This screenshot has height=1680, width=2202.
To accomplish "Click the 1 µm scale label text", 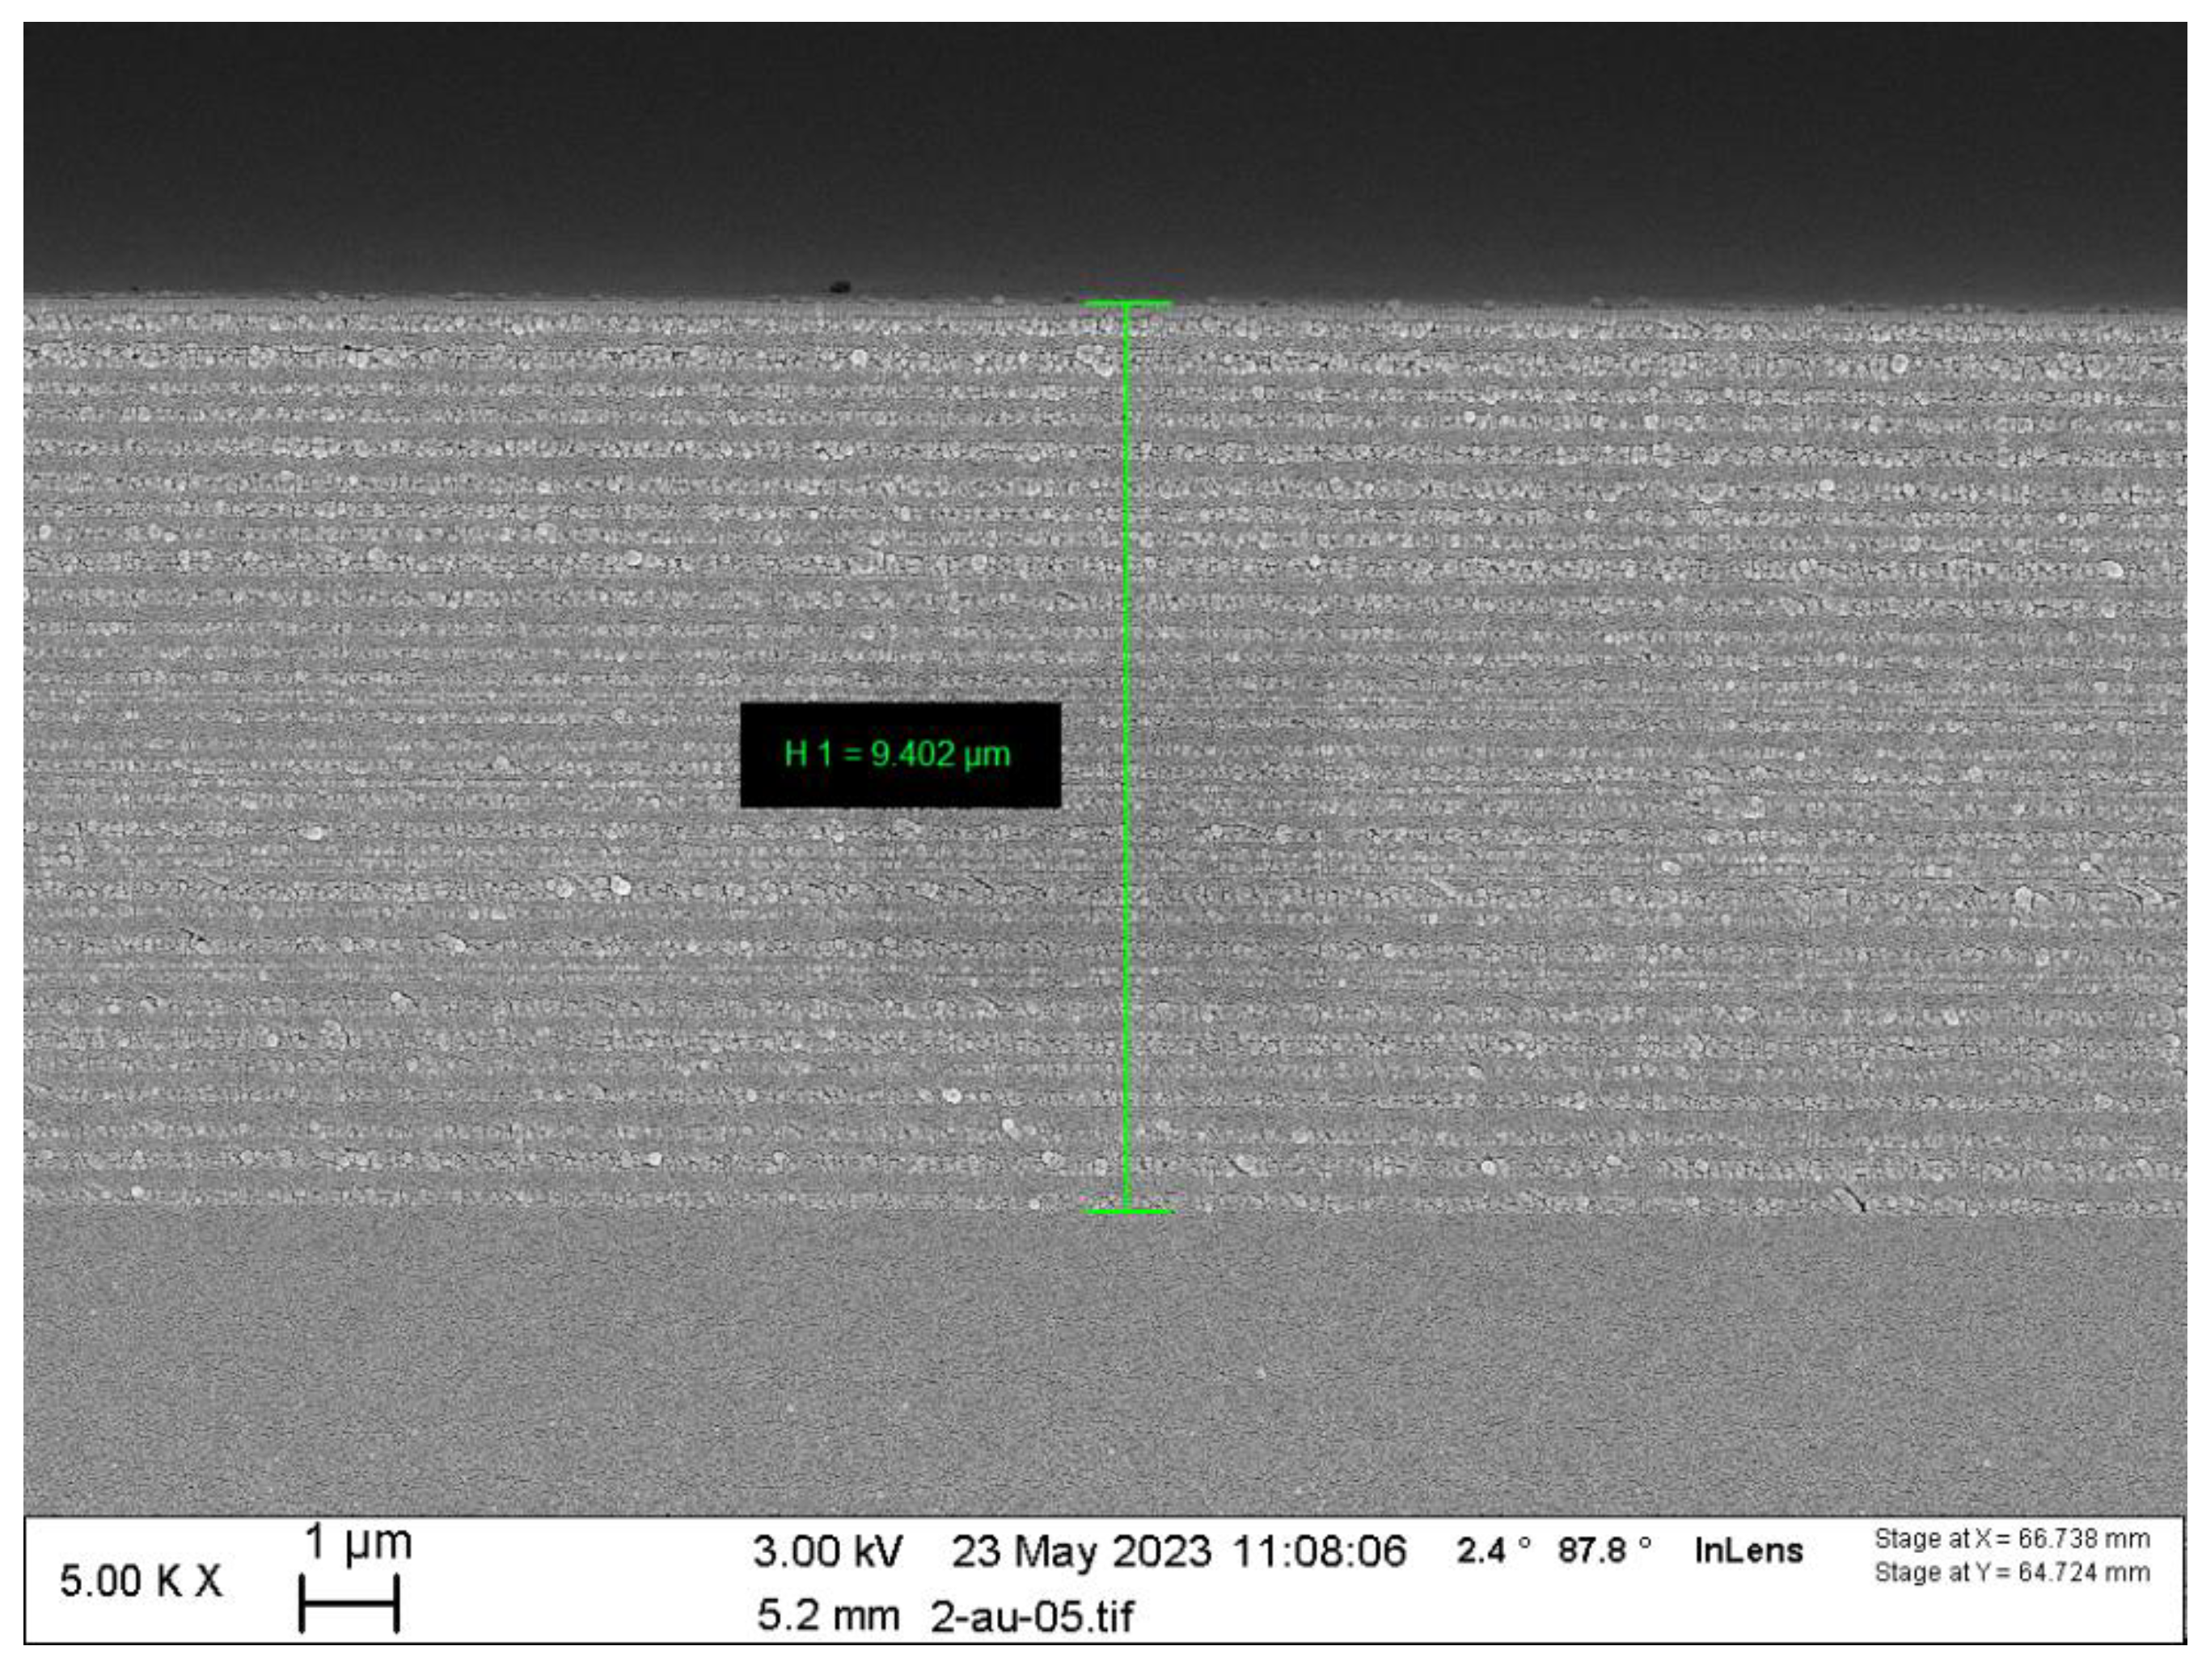I will click(357, 1542).
